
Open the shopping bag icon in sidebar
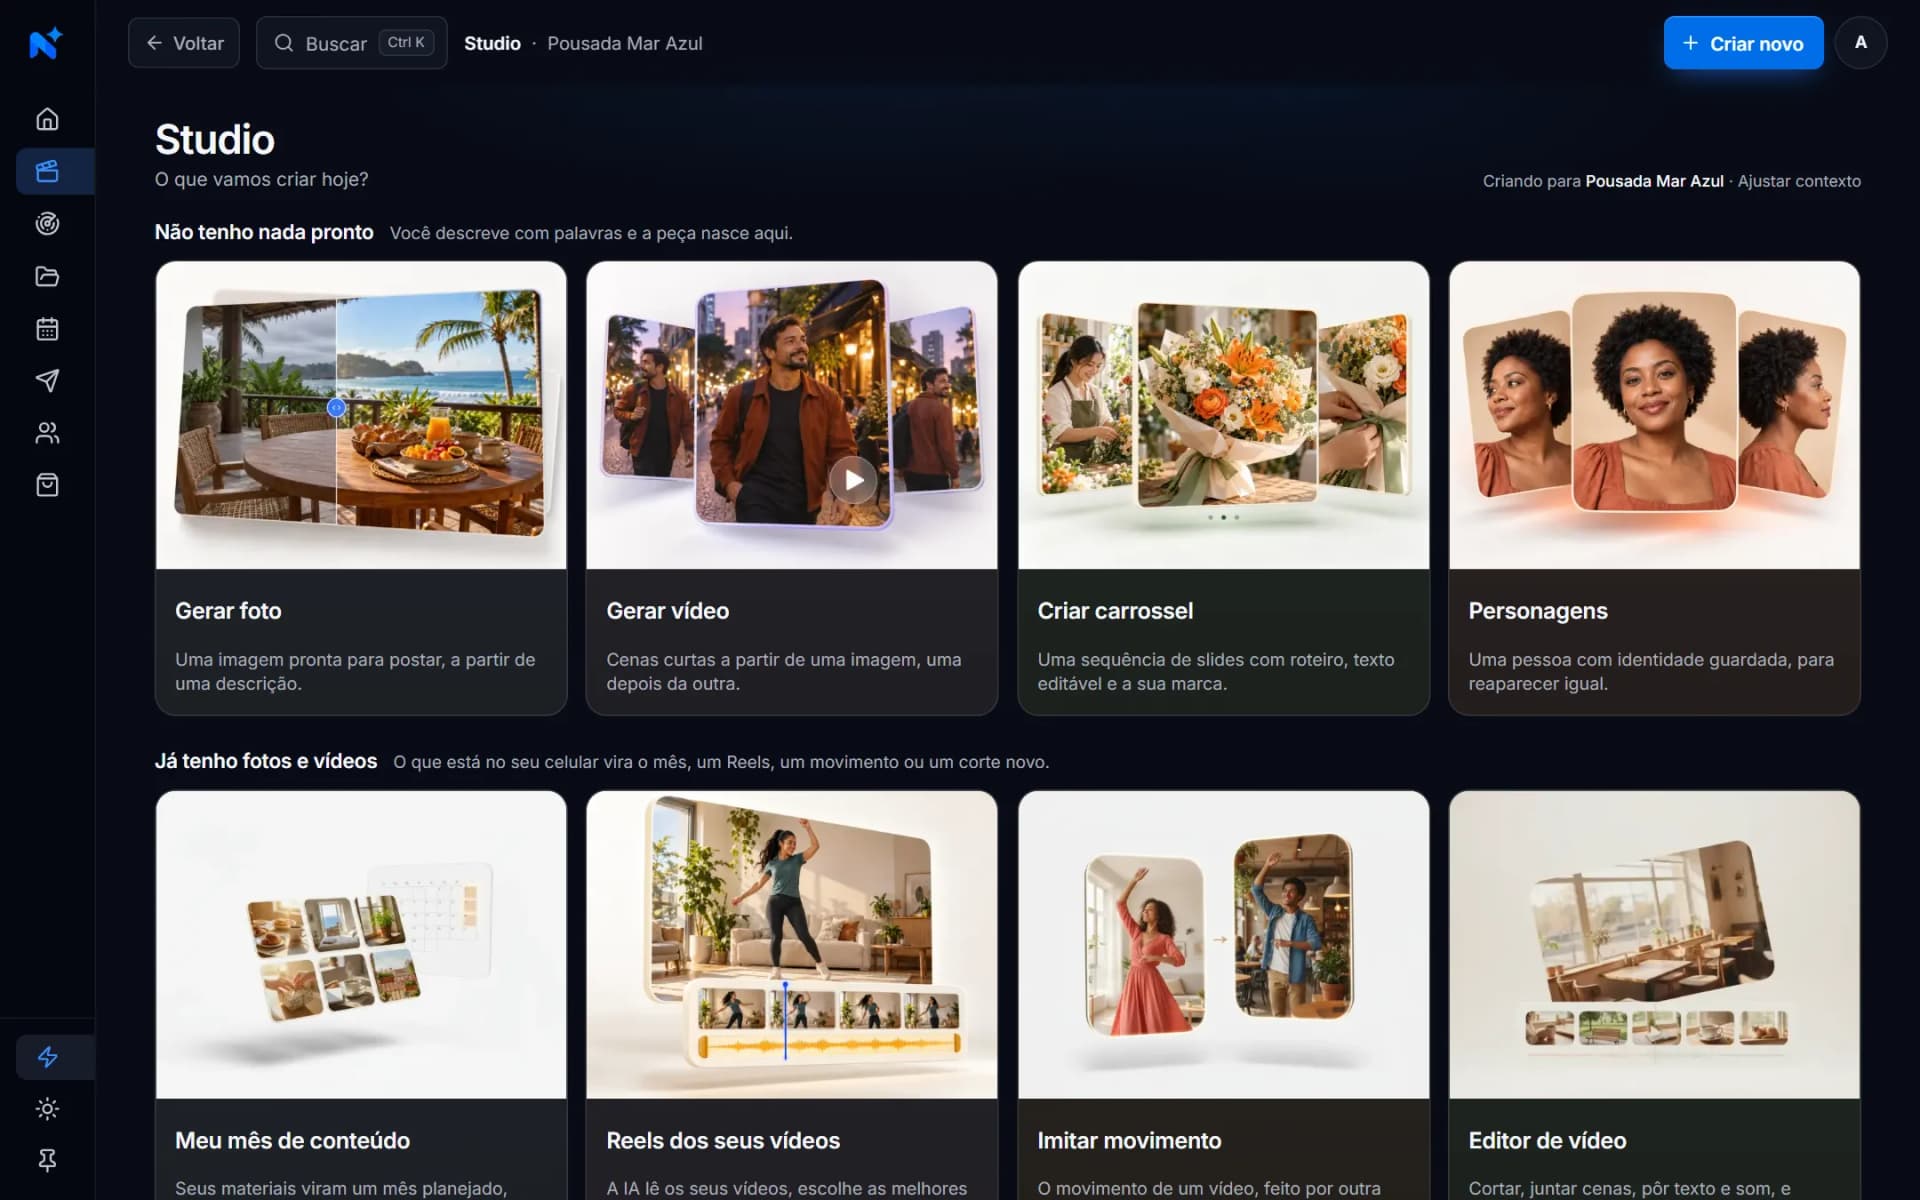point(47,485)
